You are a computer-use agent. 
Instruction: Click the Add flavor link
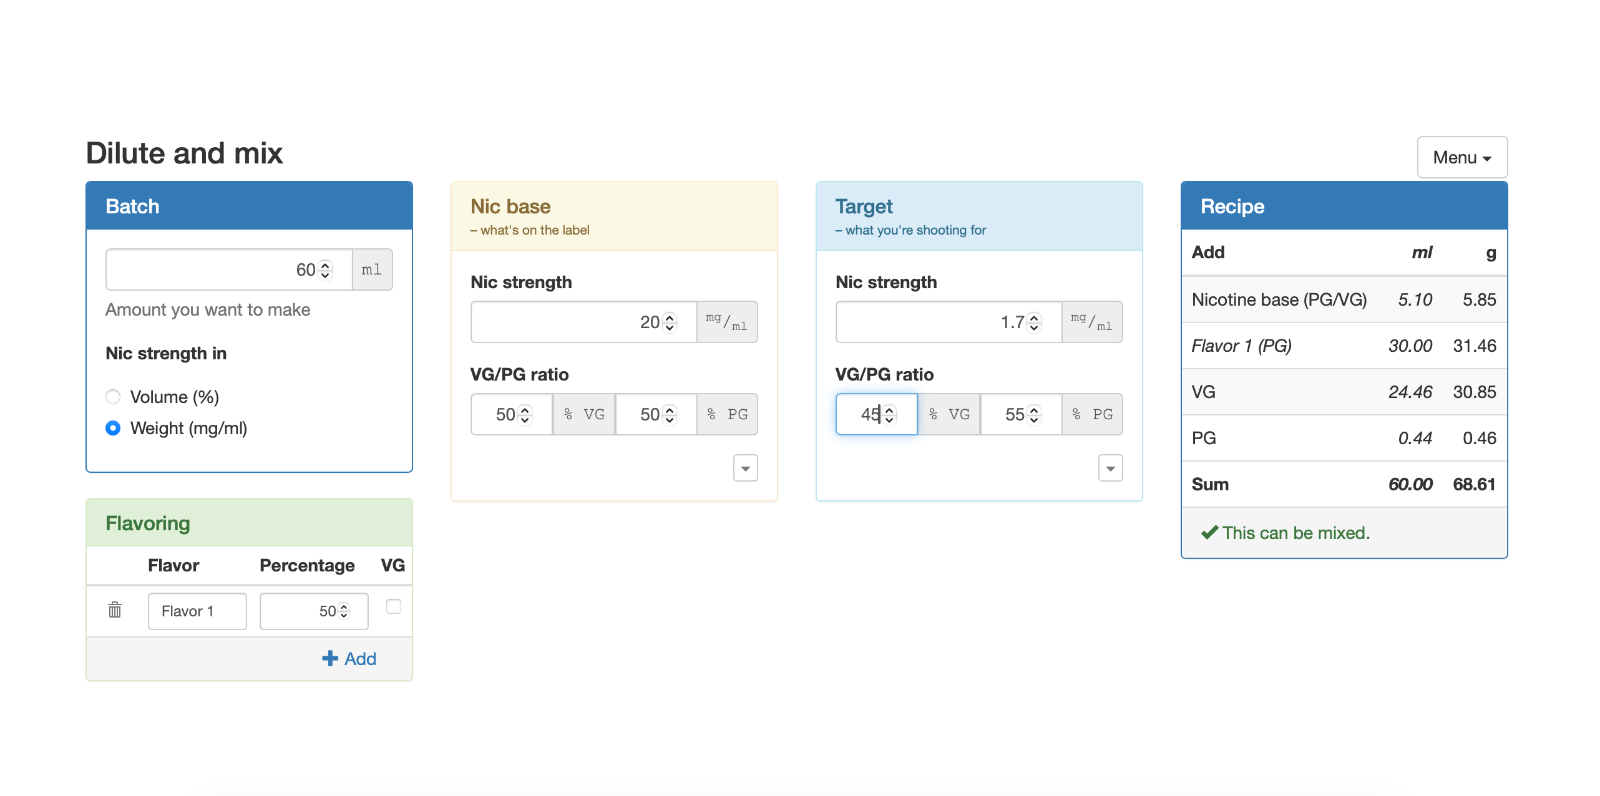[349, 658]
